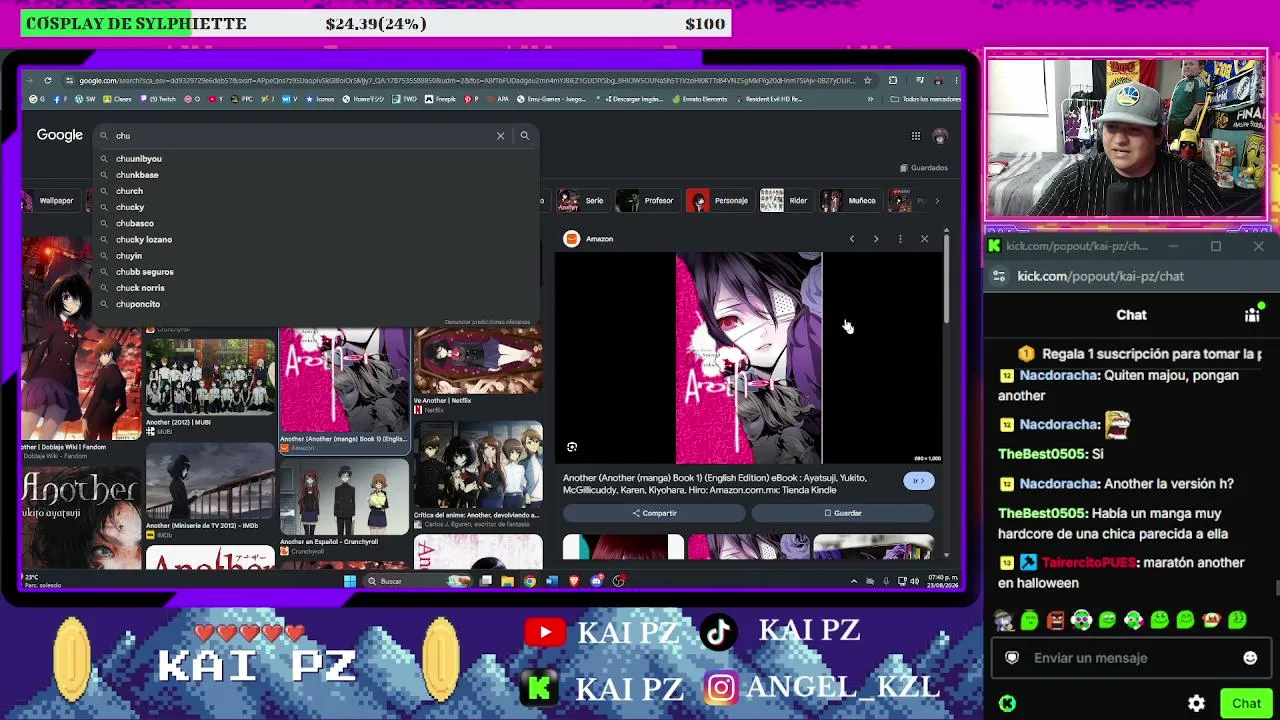Show hidden system tray icons
The width and height of the screenshot is (1280, 720).
(853, 581)
